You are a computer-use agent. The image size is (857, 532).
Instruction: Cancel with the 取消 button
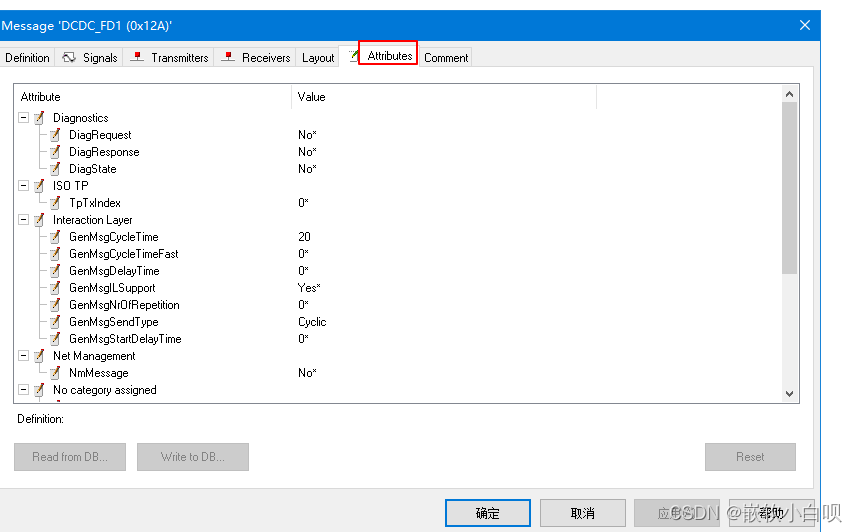583,513
